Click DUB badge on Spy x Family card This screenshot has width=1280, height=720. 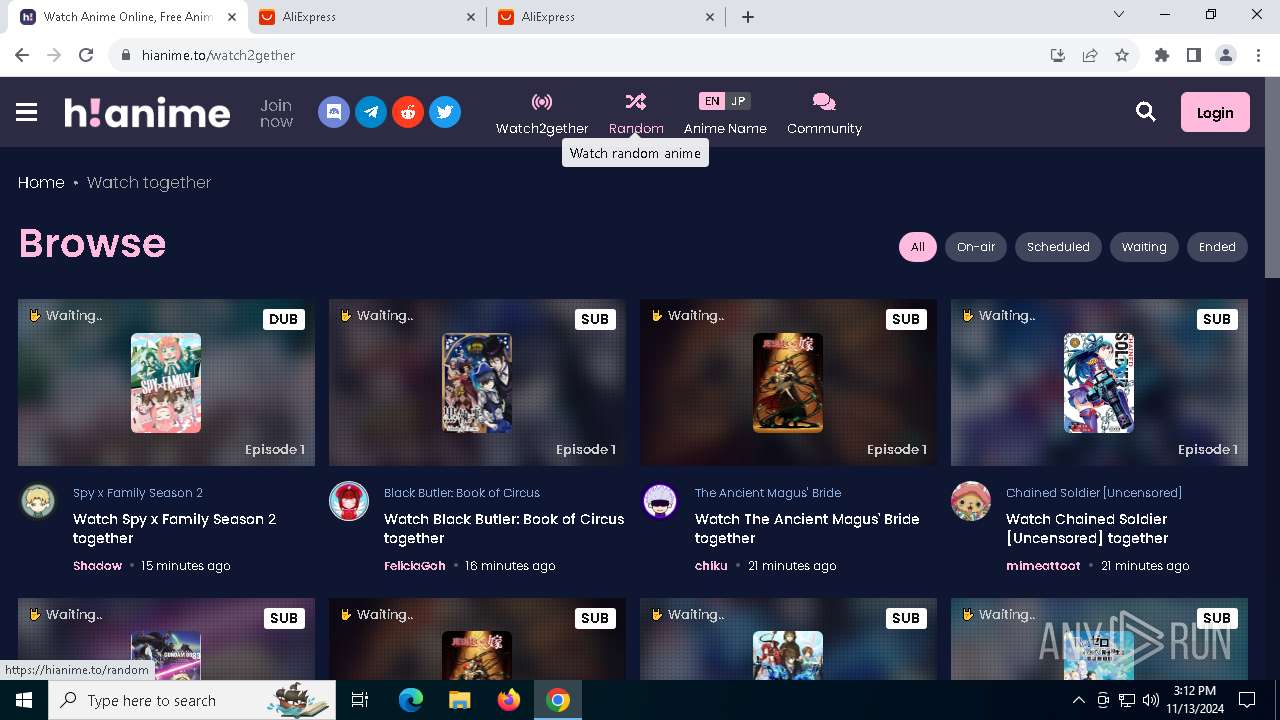tap(284, 319)
